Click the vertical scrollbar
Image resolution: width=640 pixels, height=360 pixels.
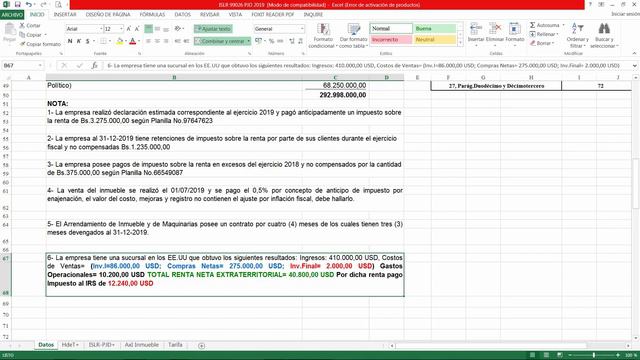pyautogui.click(x=636, y=184)
